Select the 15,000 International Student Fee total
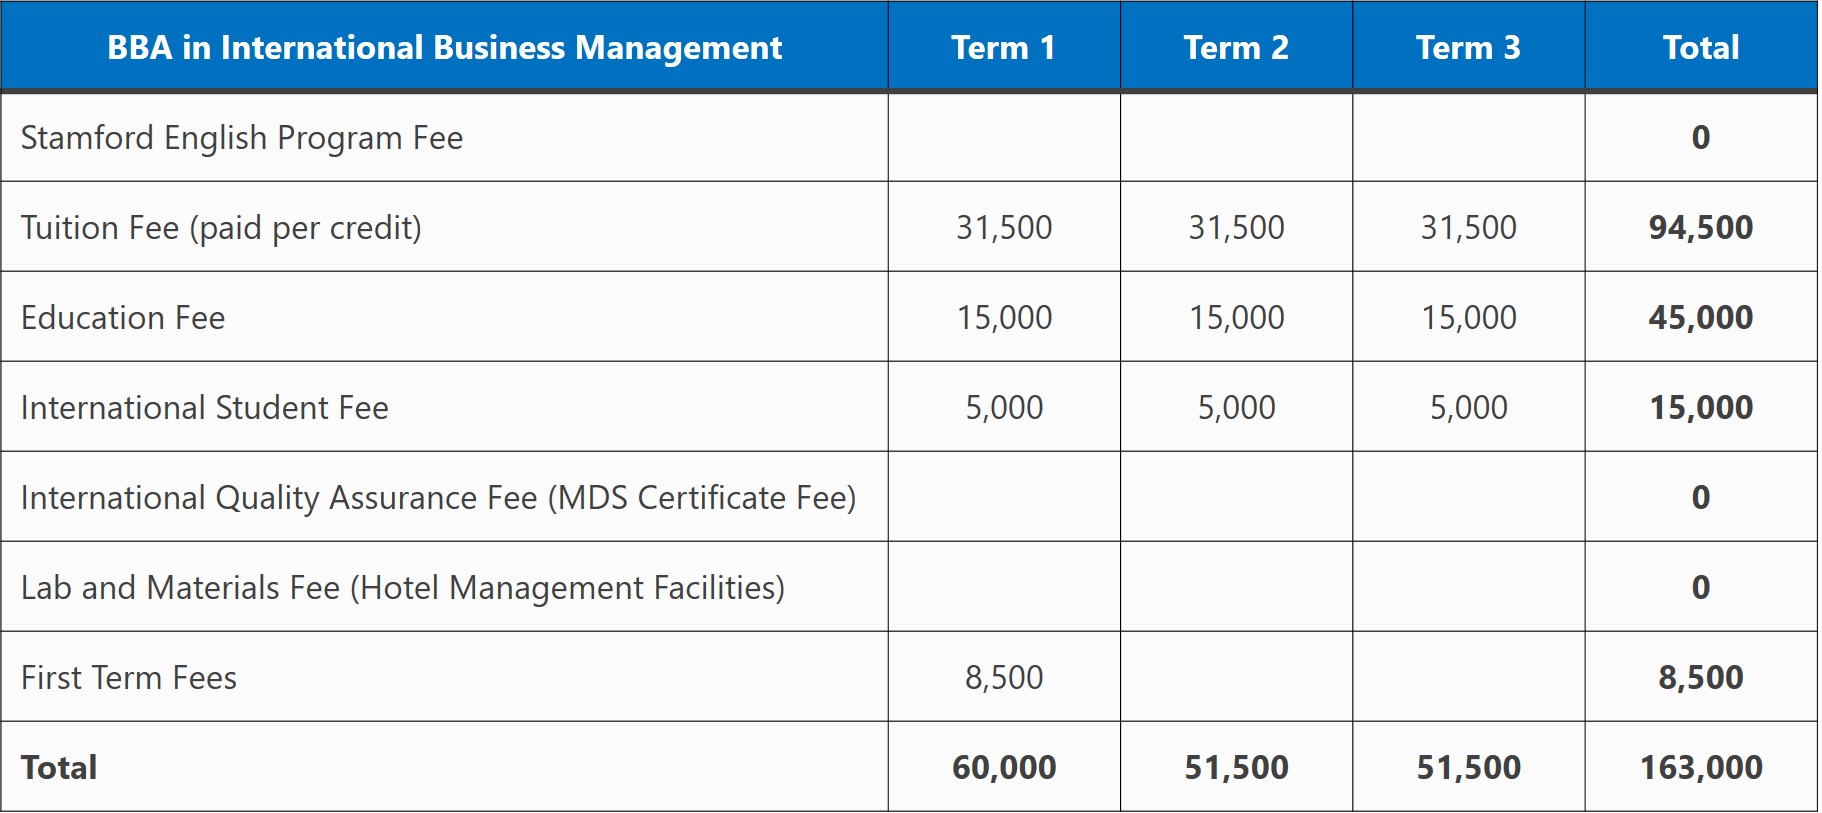The width and height of the screenshot is (1822, 813). [x=1700, y=407]
